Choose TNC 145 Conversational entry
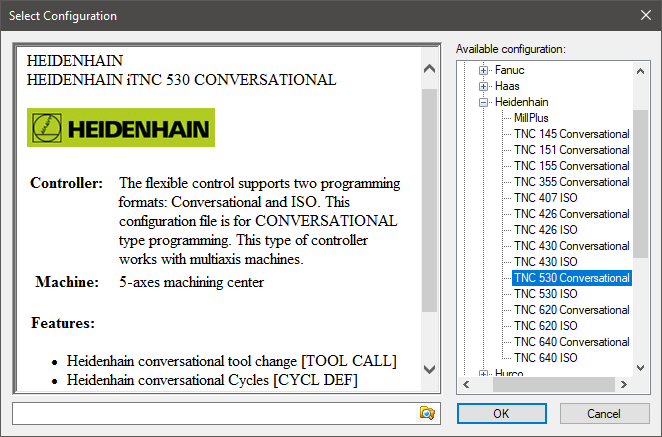Image resolution: width=662 pixels, height=437 pixels. click(572, 134)
